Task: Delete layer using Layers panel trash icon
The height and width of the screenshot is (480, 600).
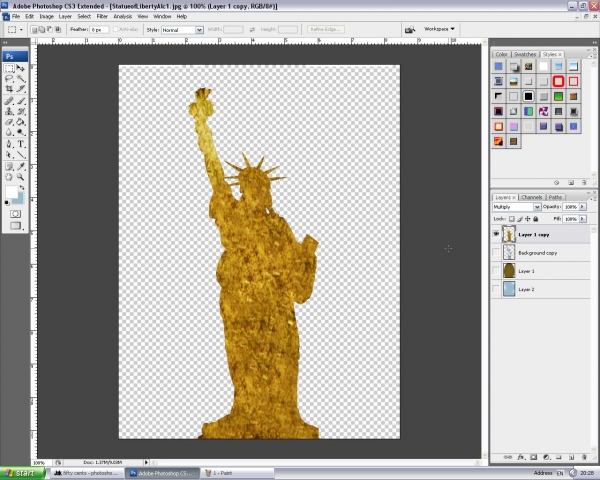Action: pyautogui.click(x=584, y=457)
